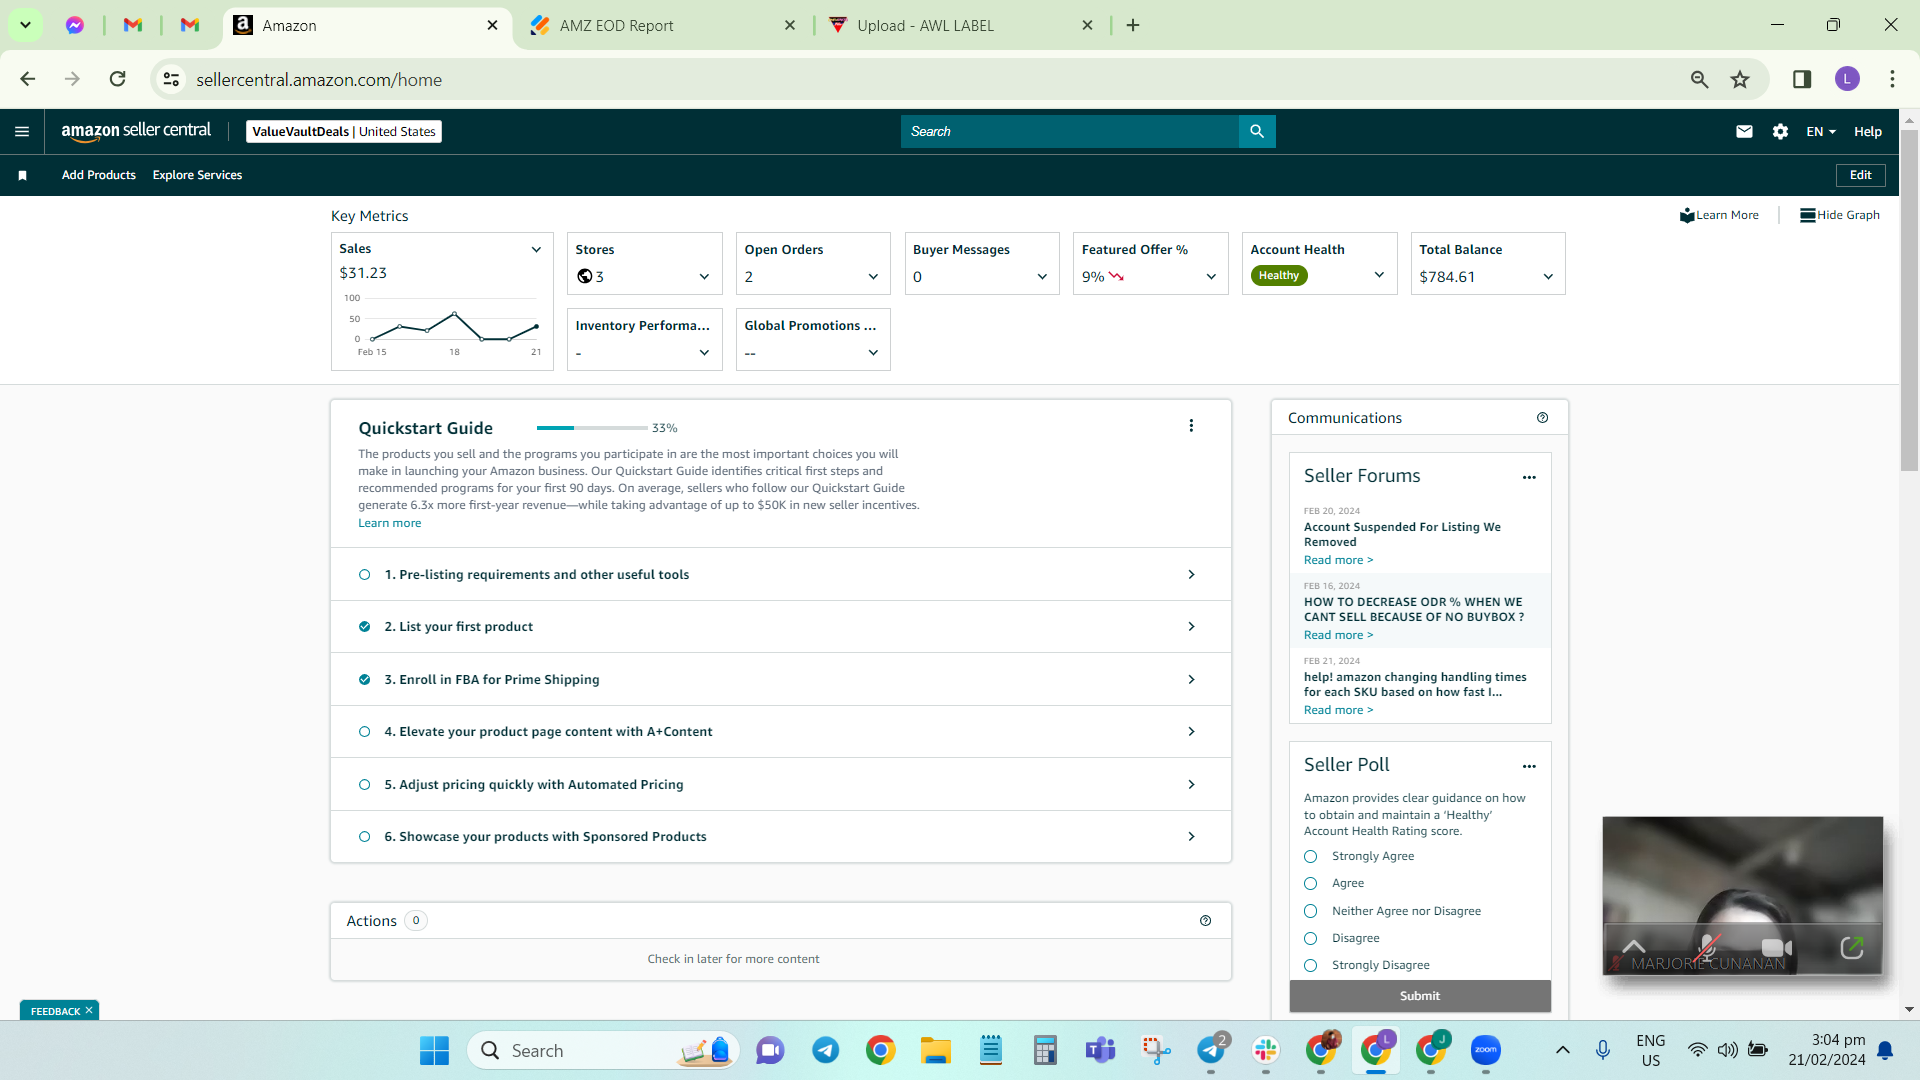Expand the Buyer Messages dropdown
Image resolution: width=1920 pixels, height=1080 pixels.
(x=1042, y=277)
